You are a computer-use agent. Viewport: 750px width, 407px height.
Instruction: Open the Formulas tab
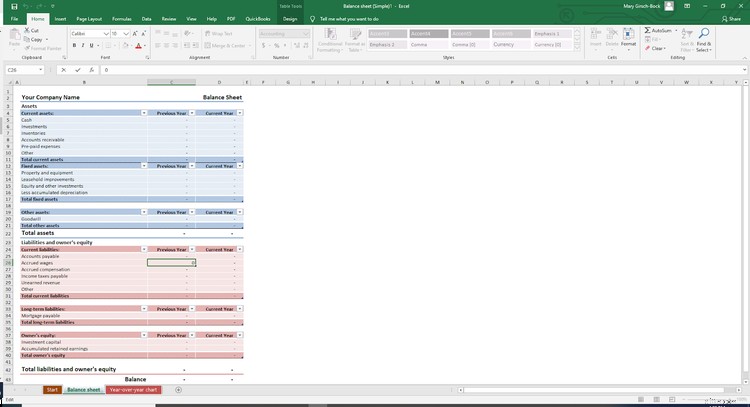(x=121, y=19)
